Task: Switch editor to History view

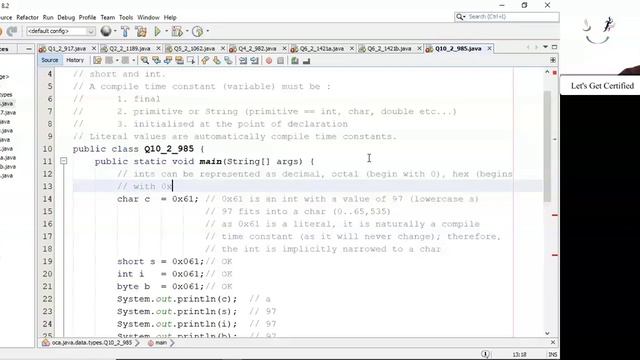Action: pos(75,60)
